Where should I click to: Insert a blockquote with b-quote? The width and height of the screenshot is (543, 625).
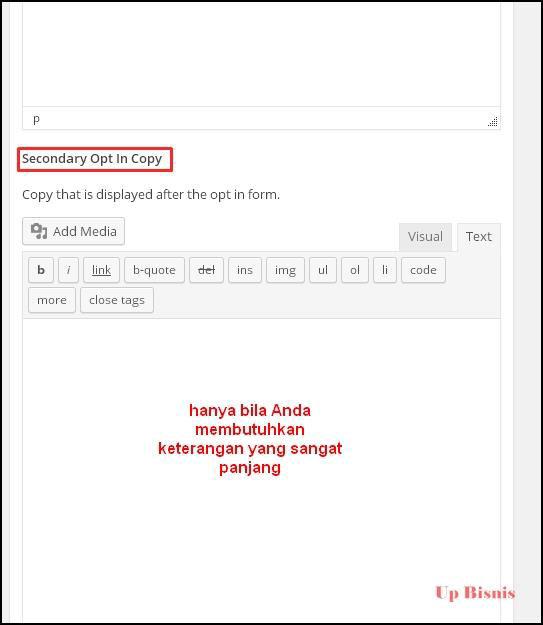154,270
